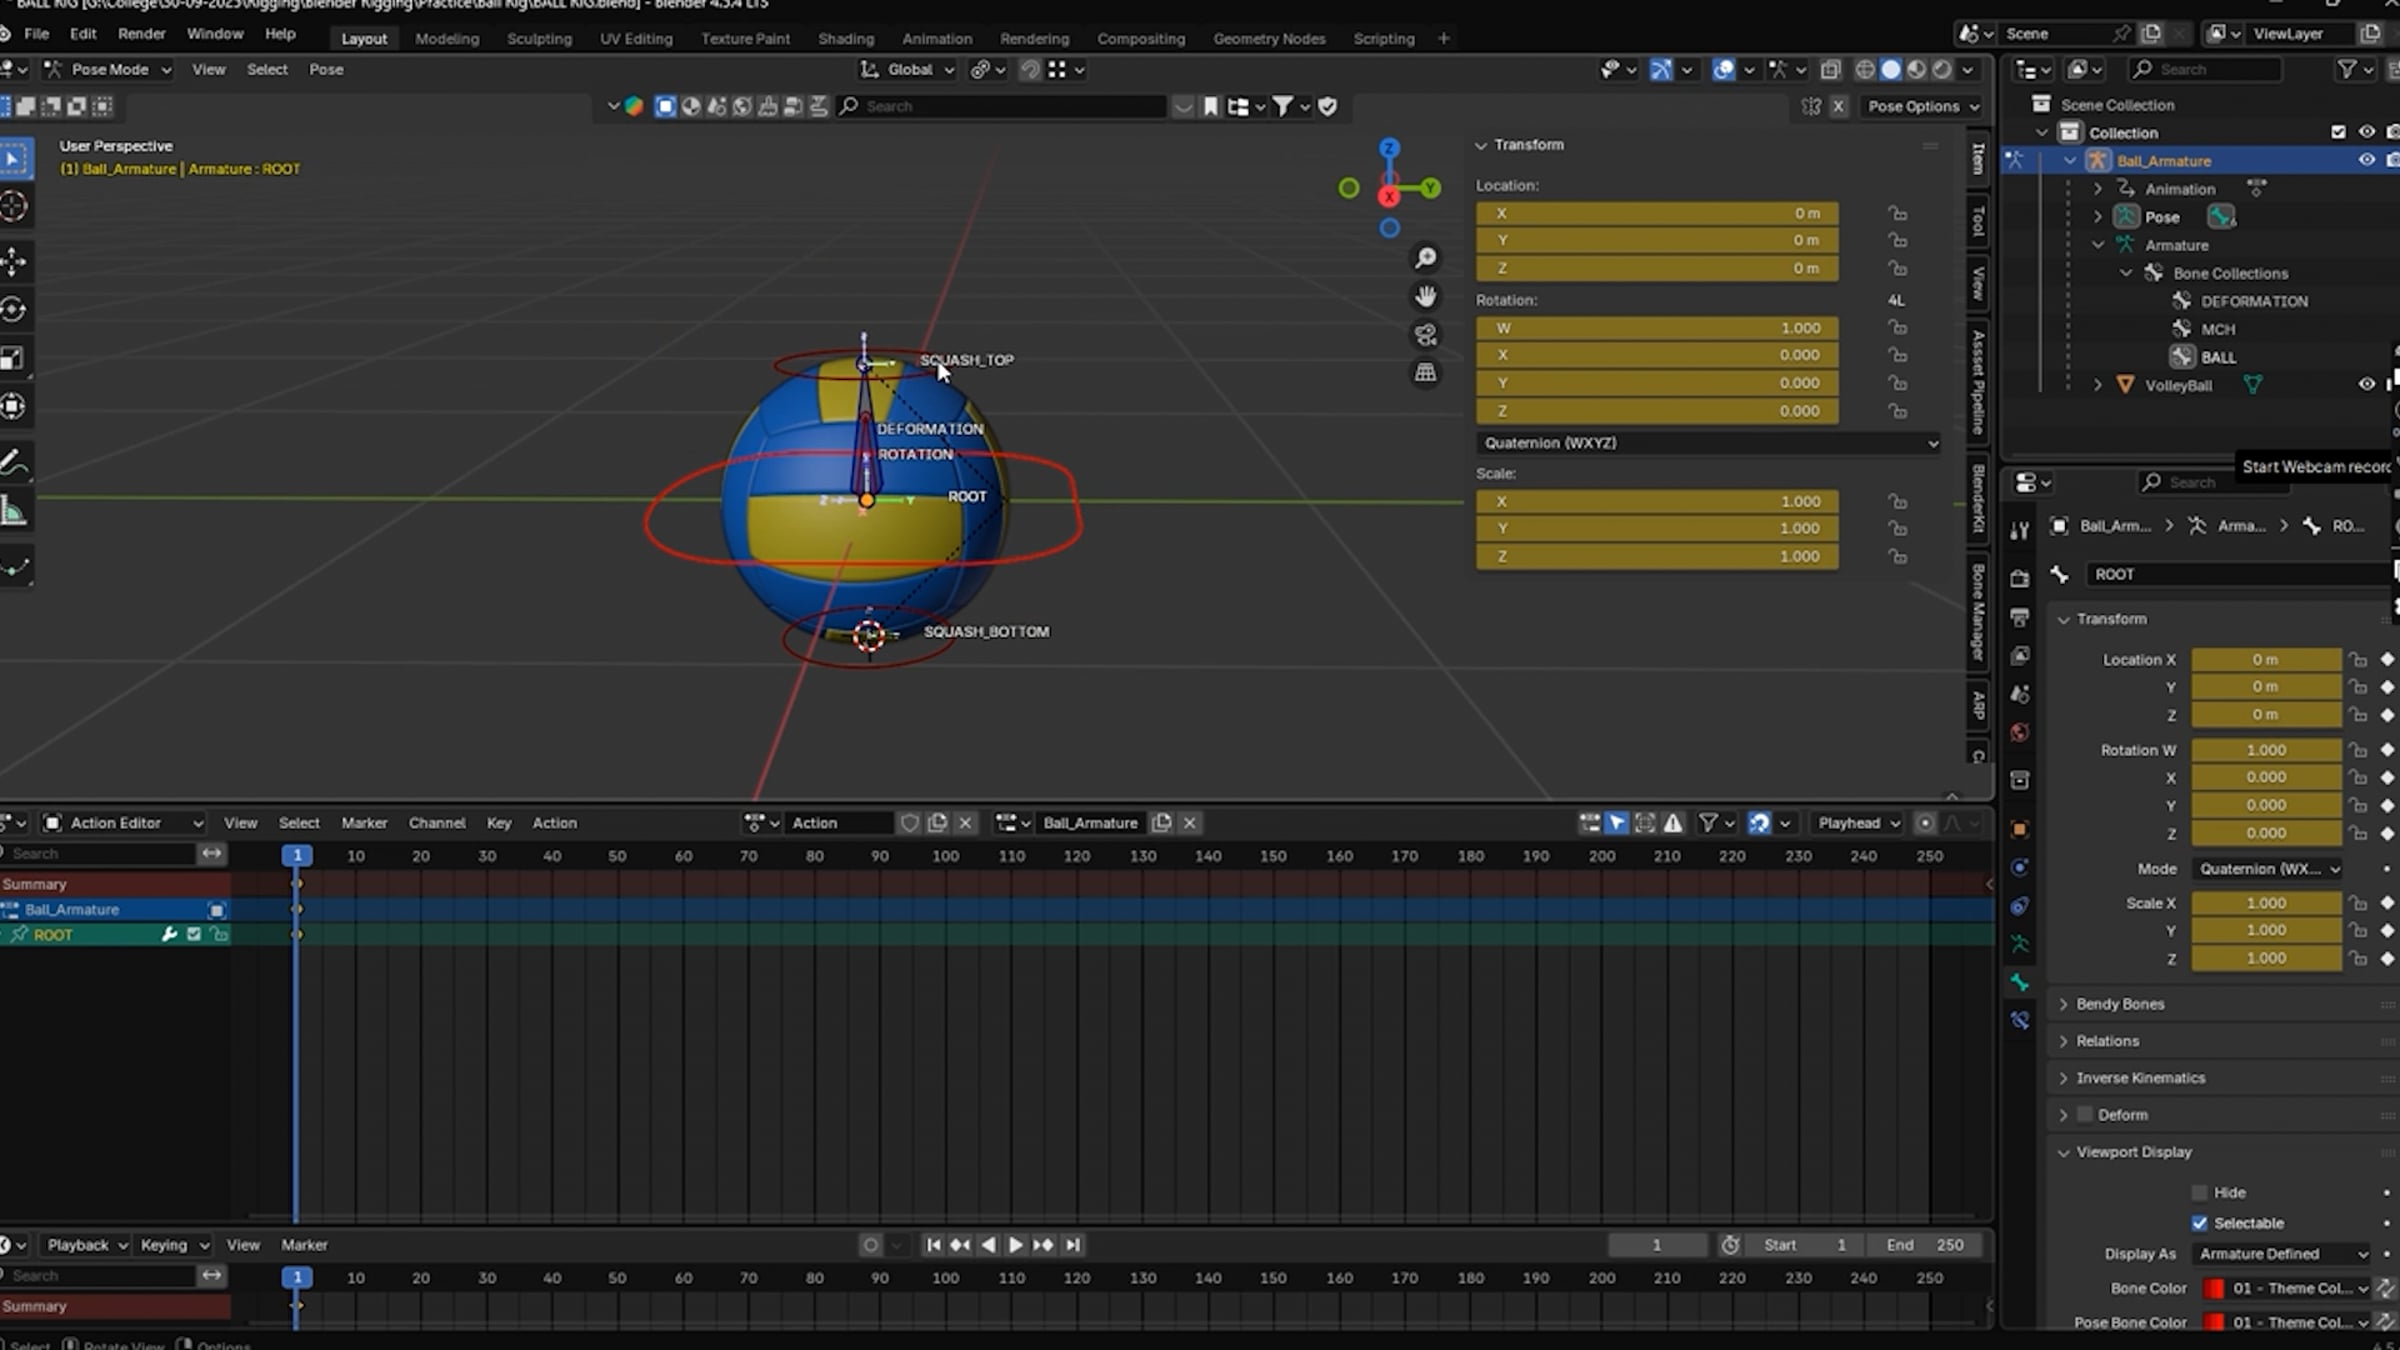The height and width of the screenshot is (1350, 2400).
Task: Open the Bone properties tab icon
Action: pyautogui.click(x=2020, y=983)
